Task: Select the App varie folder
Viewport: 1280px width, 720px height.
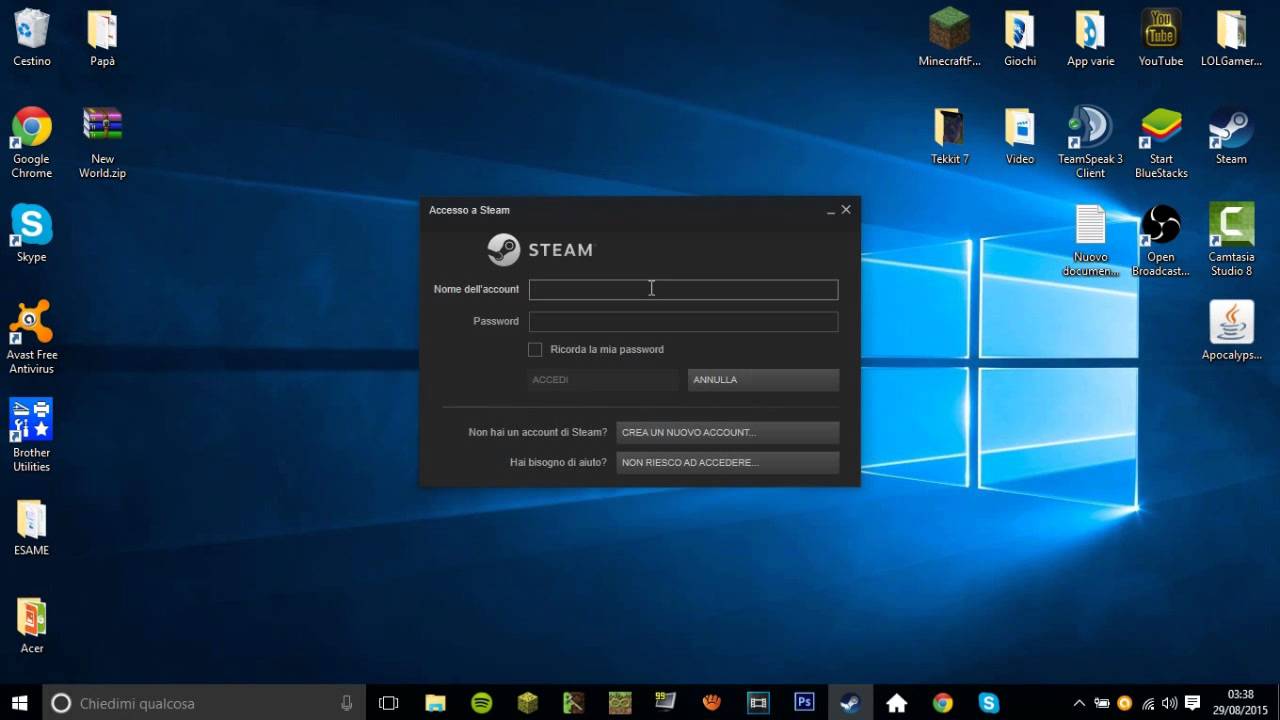Action: point(1090,38)
